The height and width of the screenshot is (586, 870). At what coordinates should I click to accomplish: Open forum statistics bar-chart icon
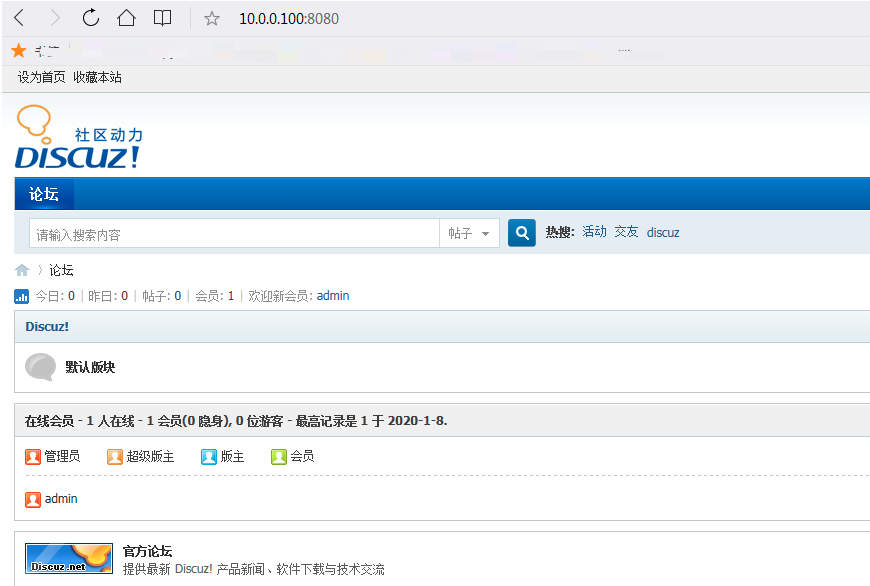tap(21, 296)
